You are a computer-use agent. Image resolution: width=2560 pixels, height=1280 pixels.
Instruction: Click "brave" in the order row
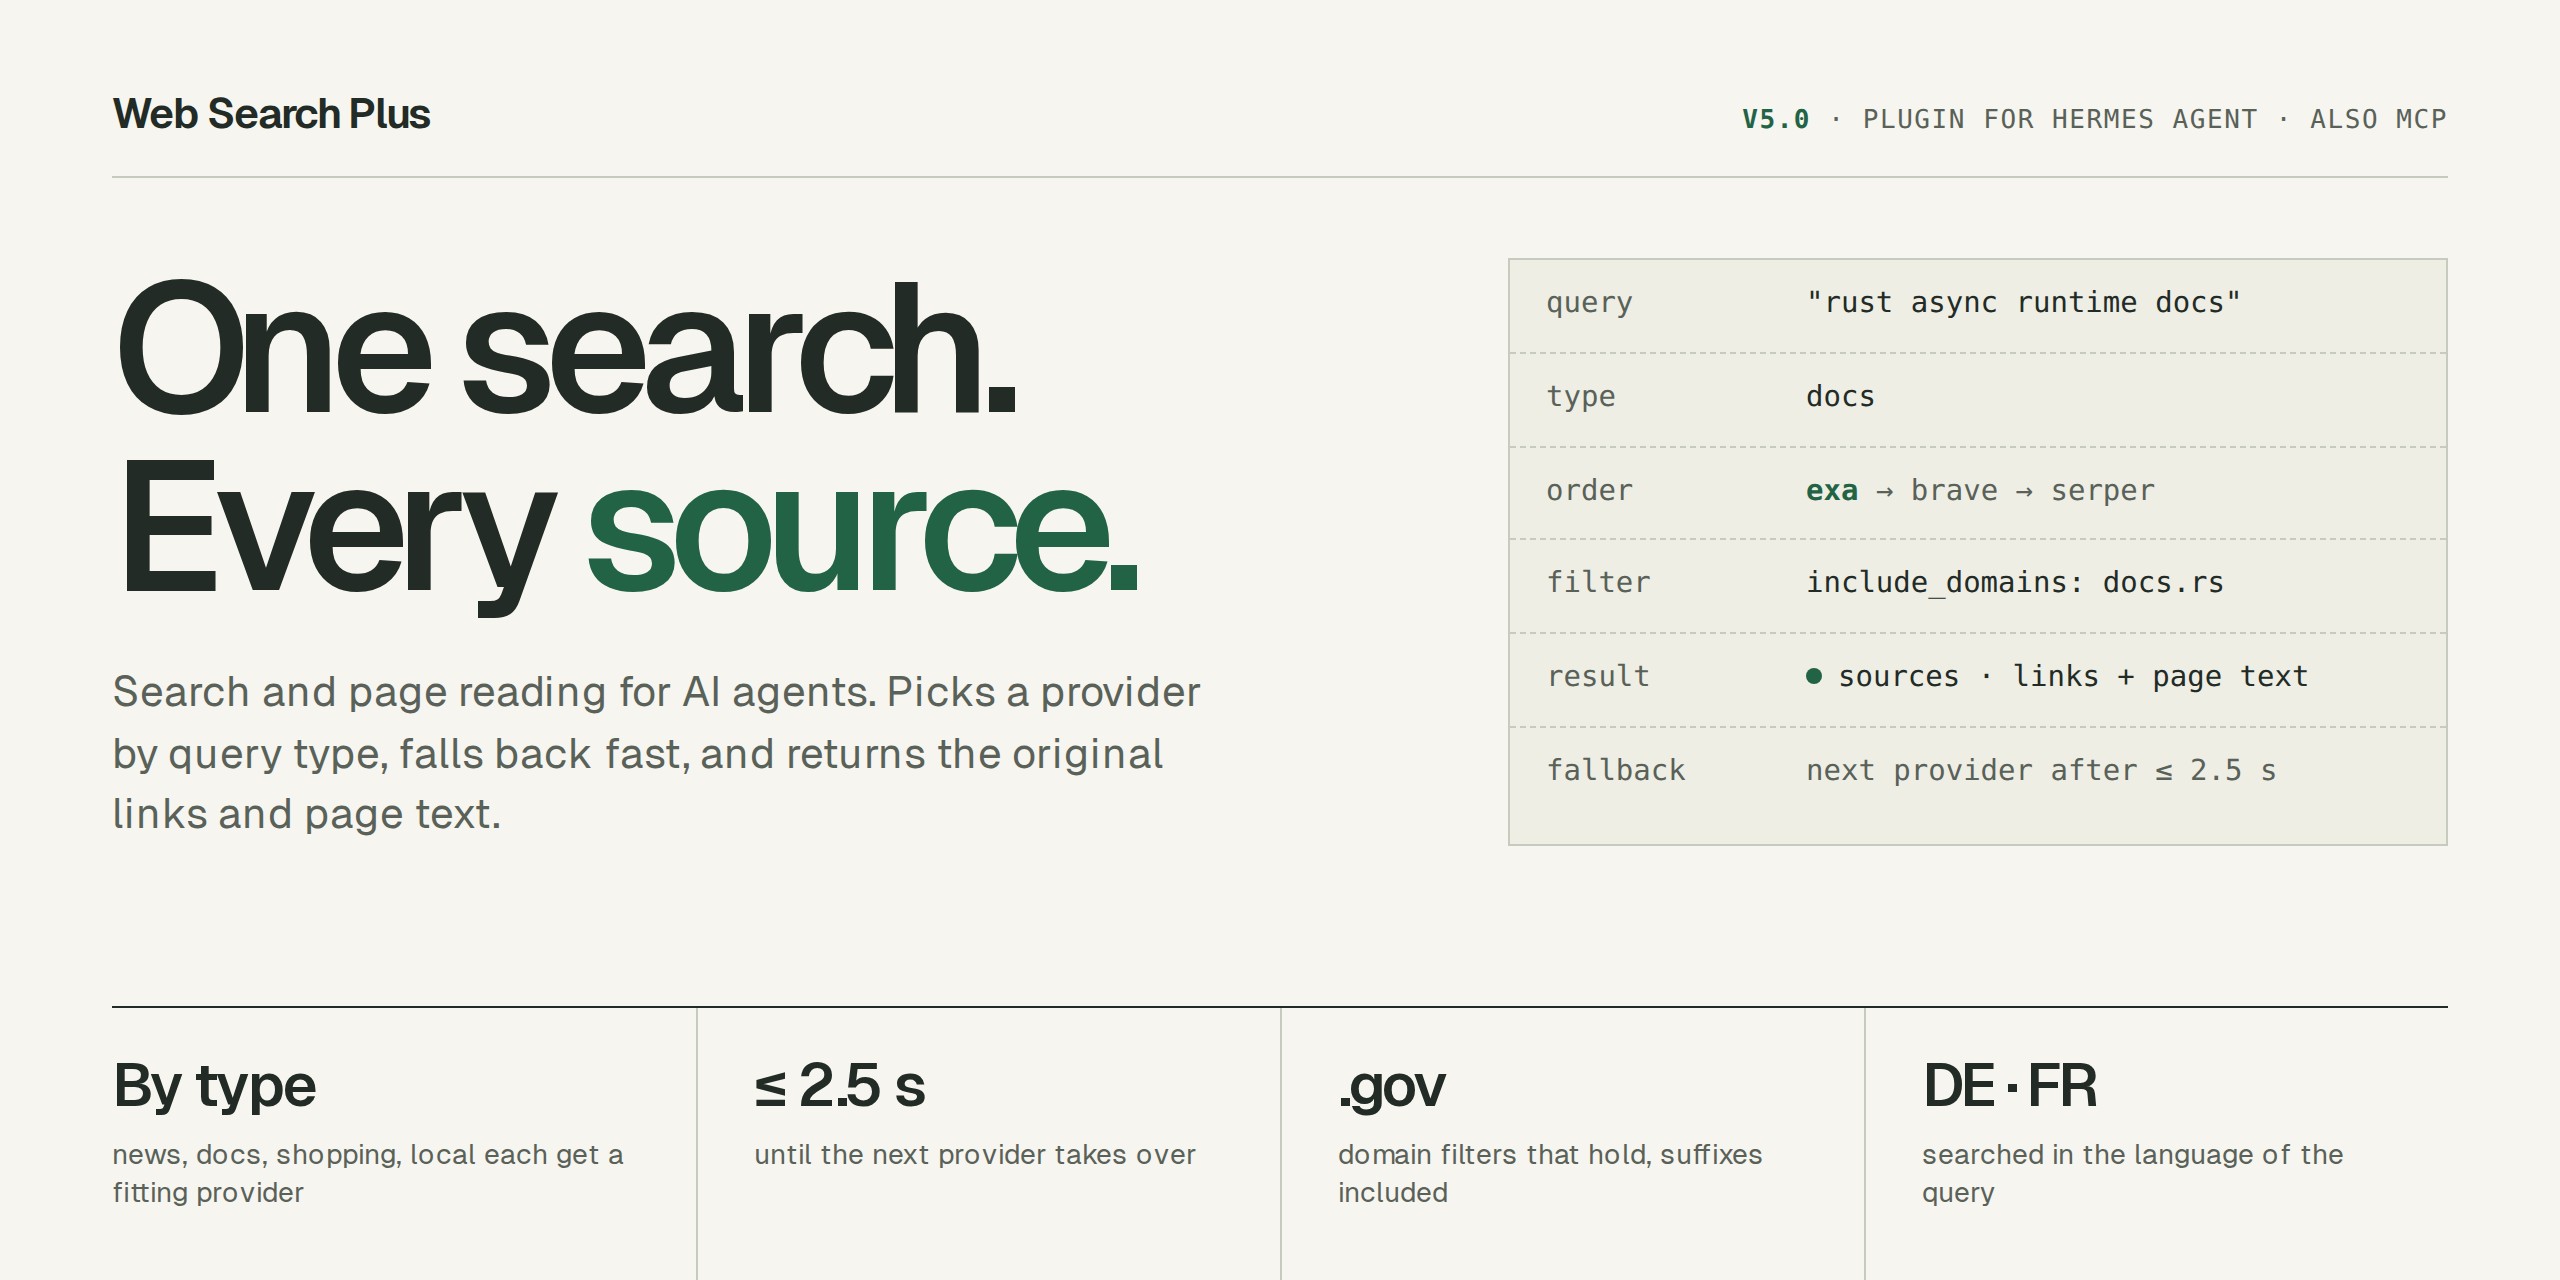pyautogui.click(x=1954, y=490)
